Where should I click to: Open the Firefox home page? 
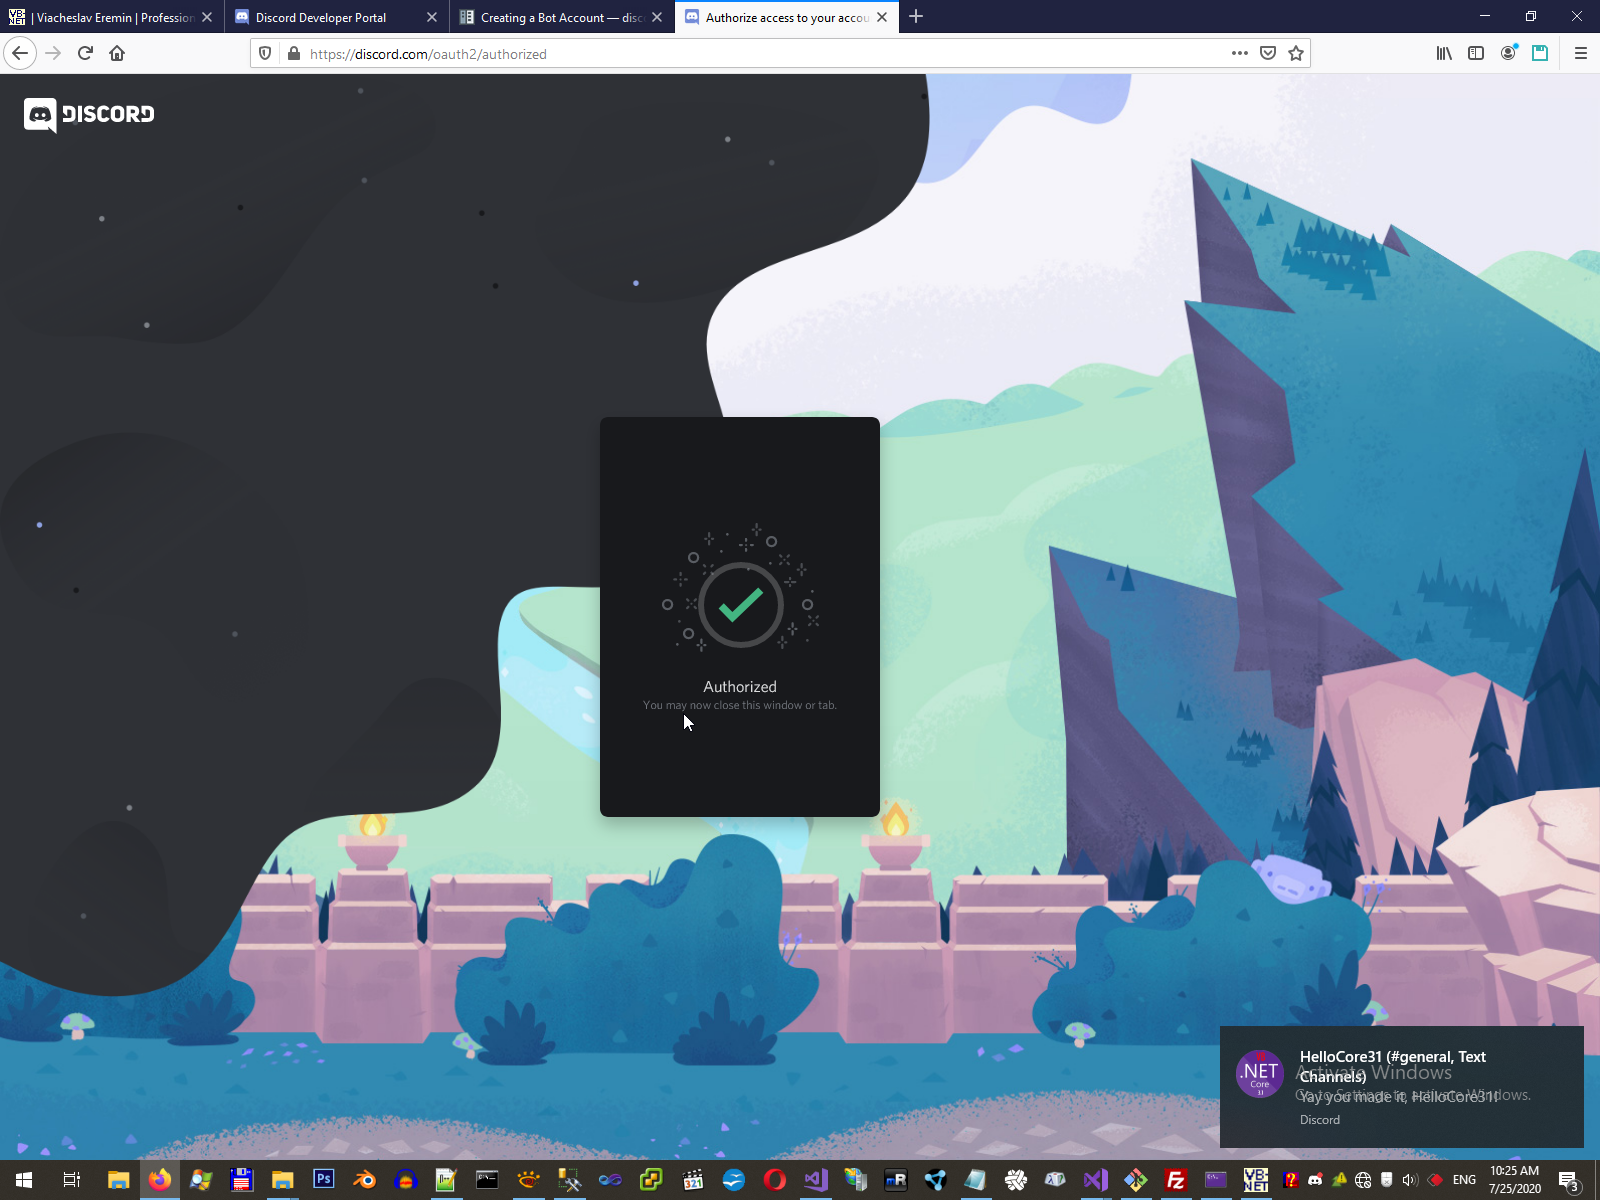point(117,53)
